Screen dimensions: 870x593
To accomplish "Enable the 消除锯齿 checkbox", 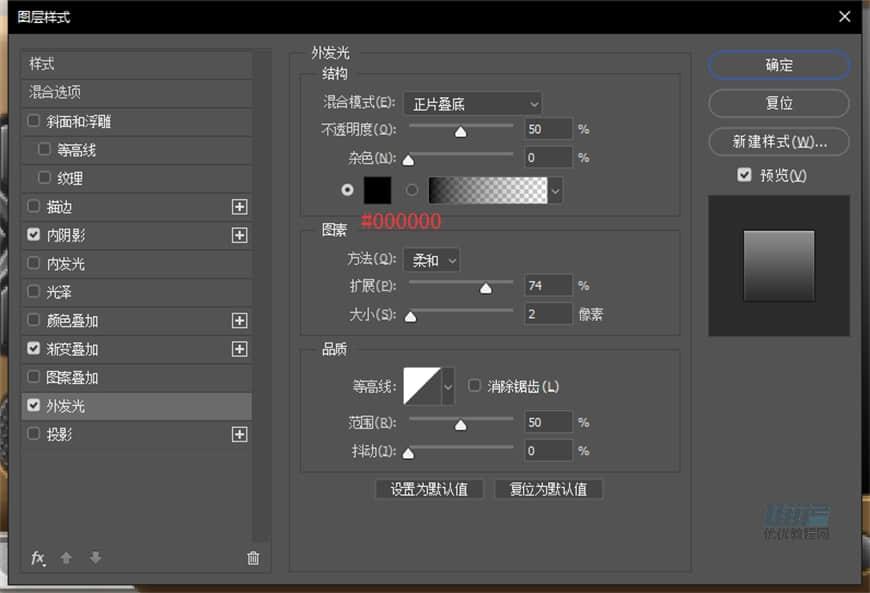I will [474, 385].
